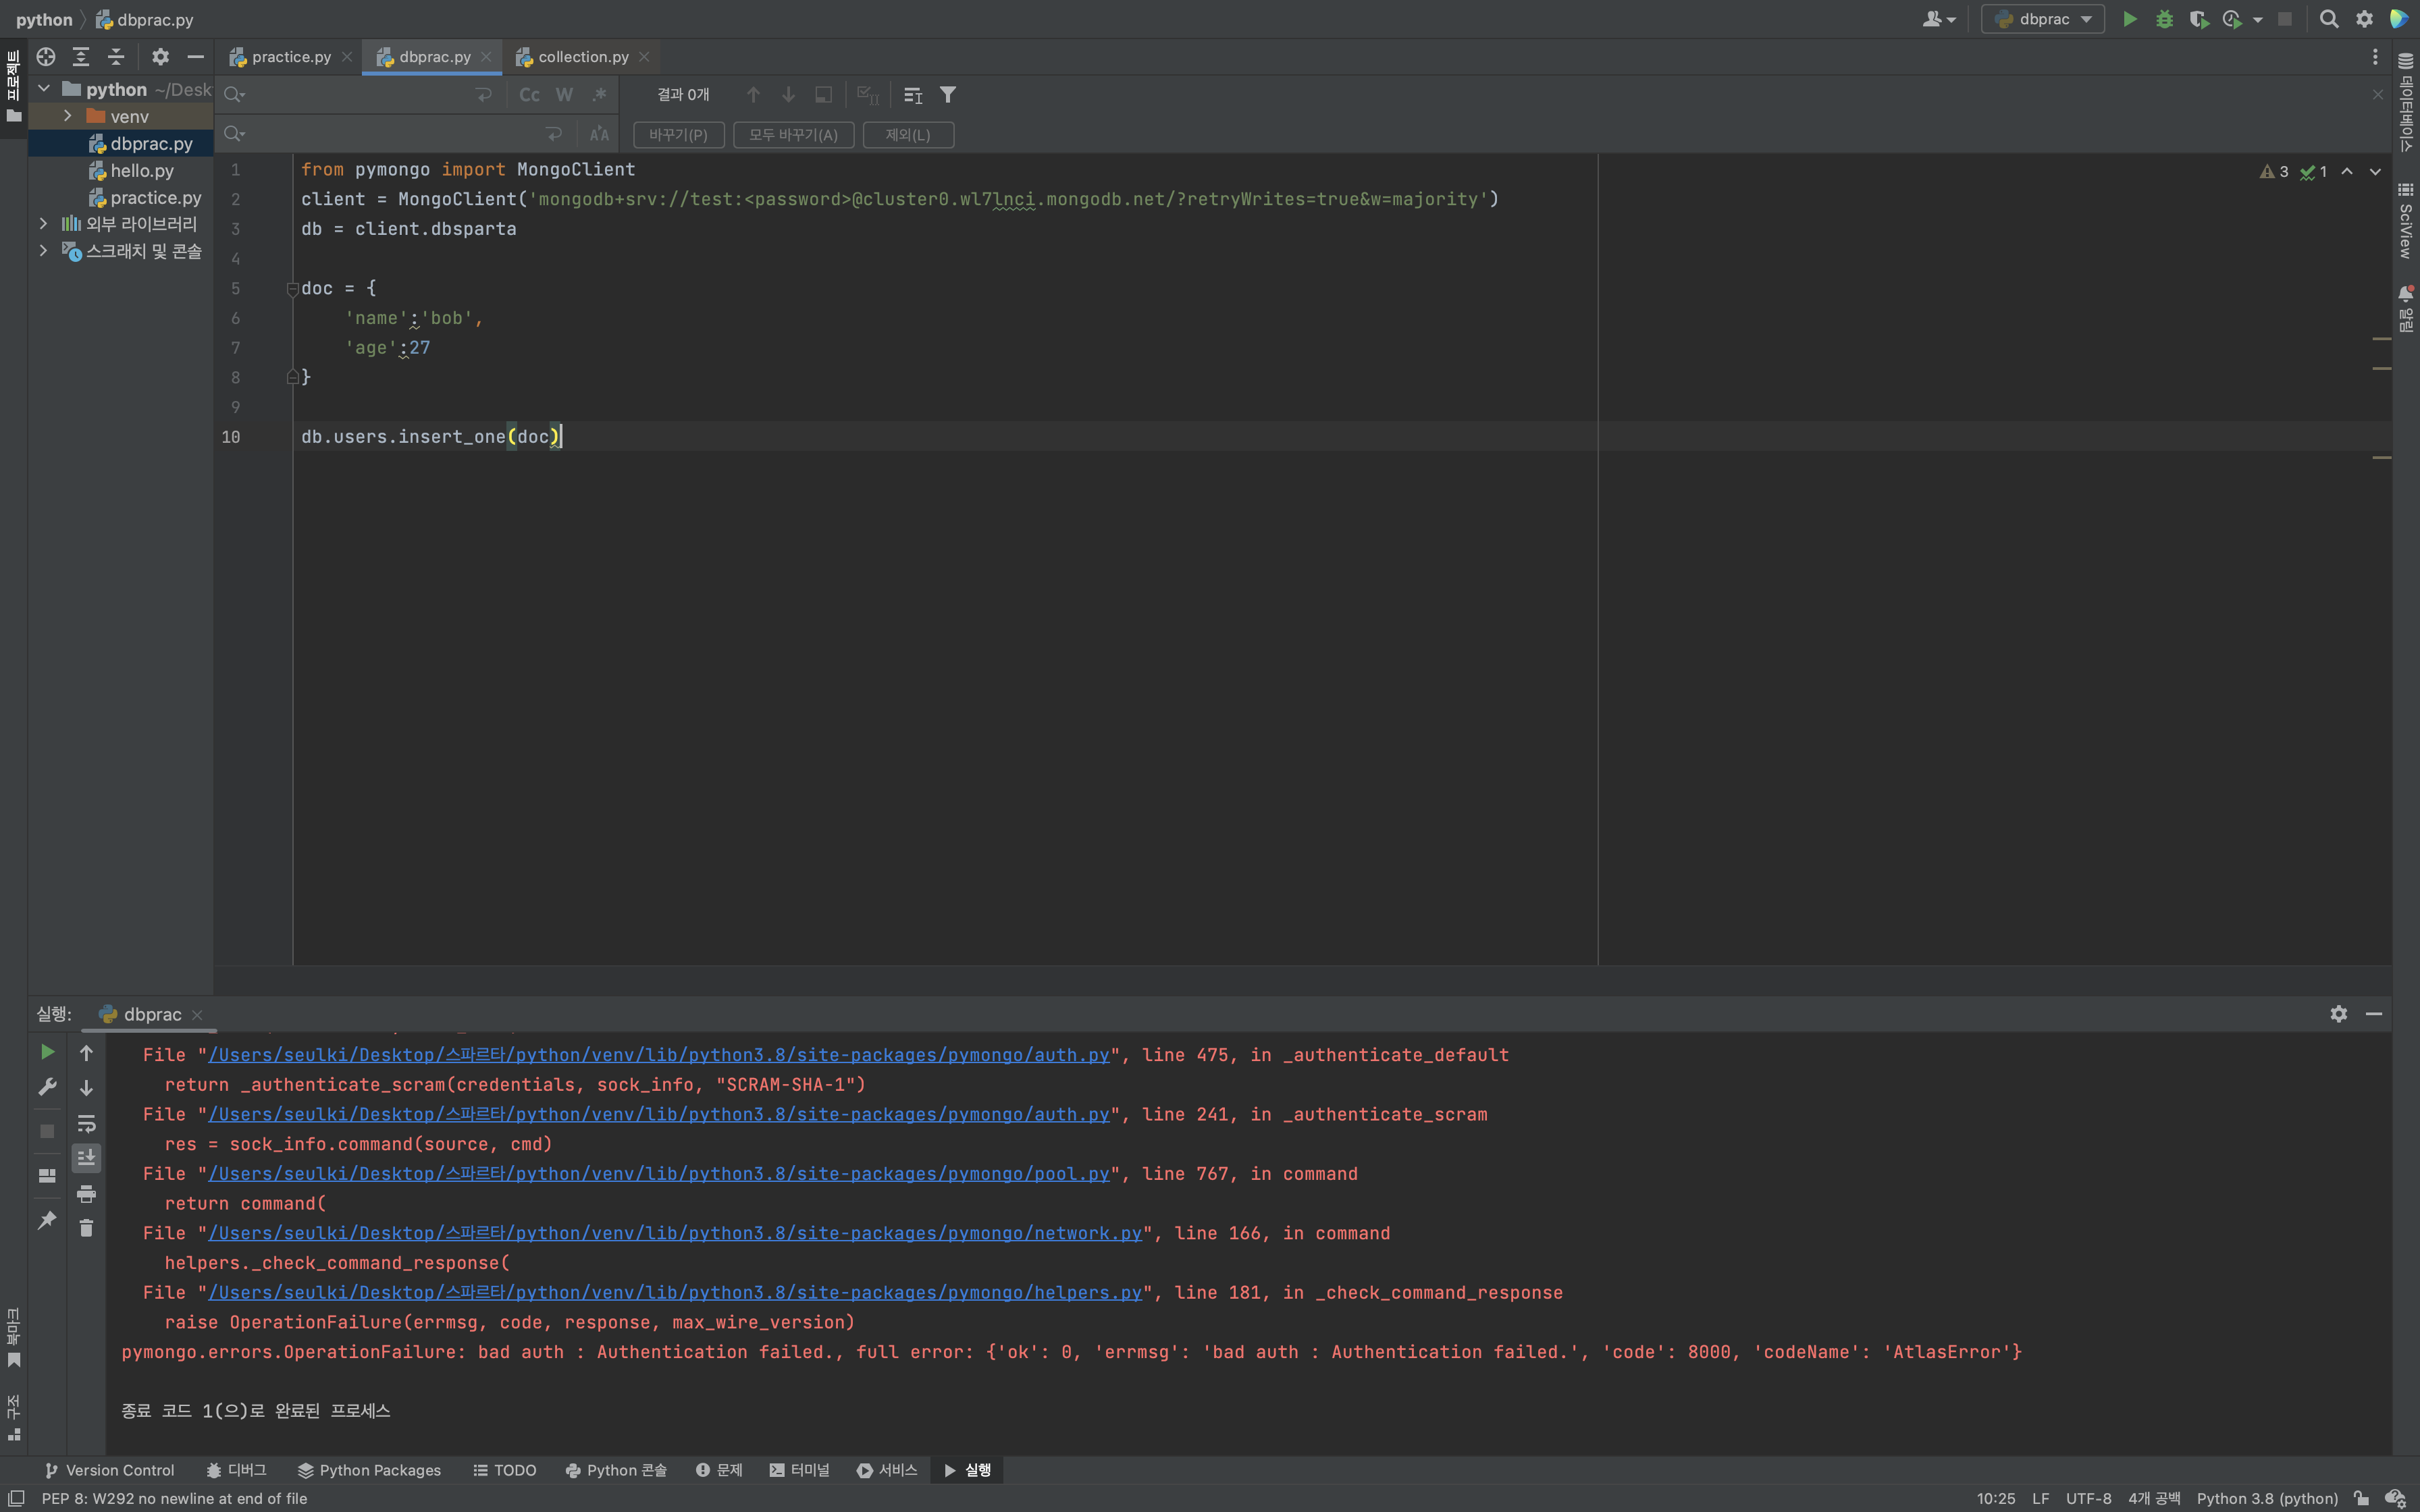
Task: Expand all in project tree toolbar
Action: (81, 57)
